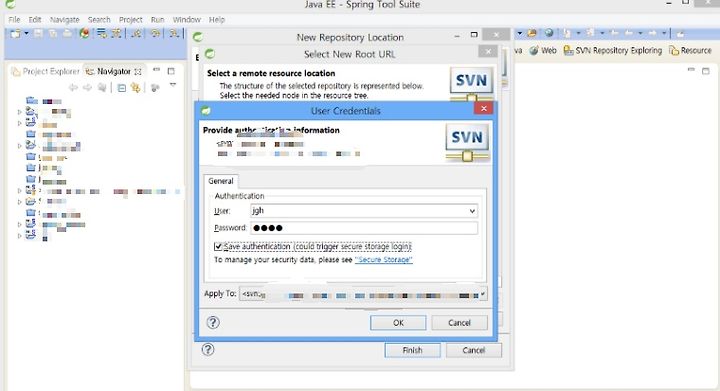Close the Navigator view tab

(x=137, y=72)
